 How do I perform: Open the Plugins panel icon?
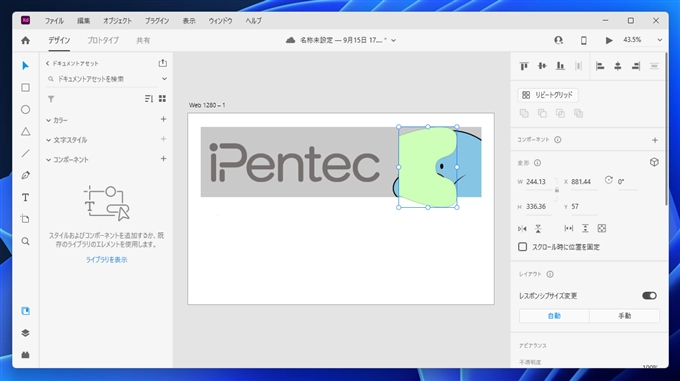click(x=26, y=355)
